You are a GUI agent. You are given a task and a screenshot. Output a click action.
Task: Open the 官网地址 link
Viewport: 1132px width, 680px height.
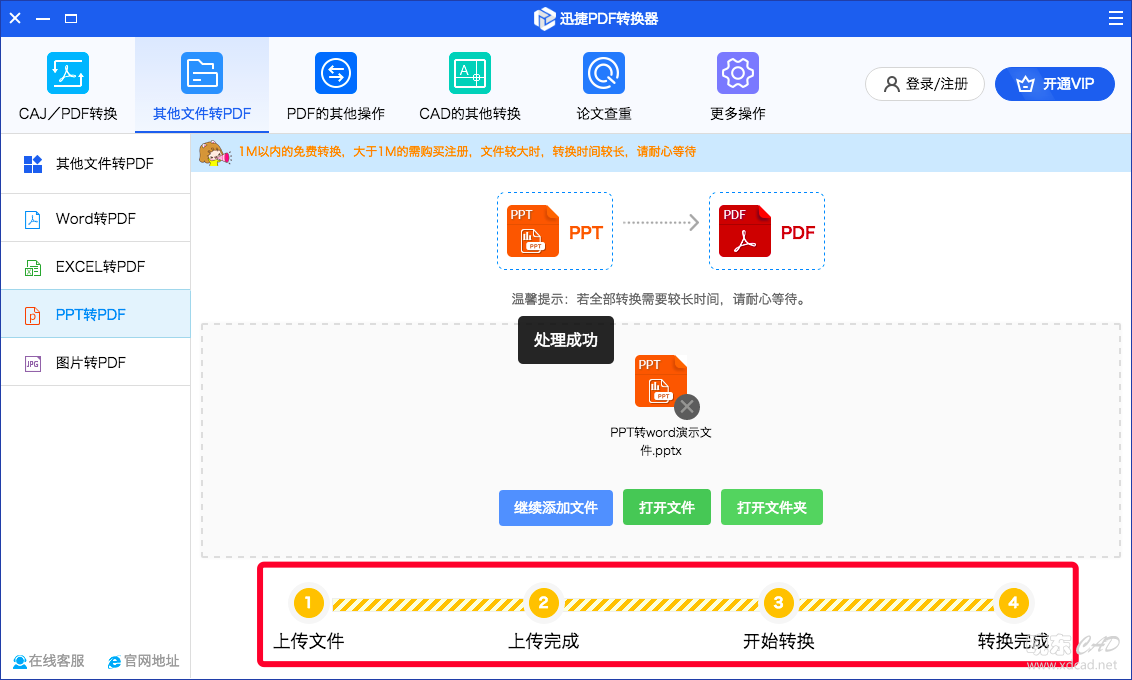(x=143, y=661)
